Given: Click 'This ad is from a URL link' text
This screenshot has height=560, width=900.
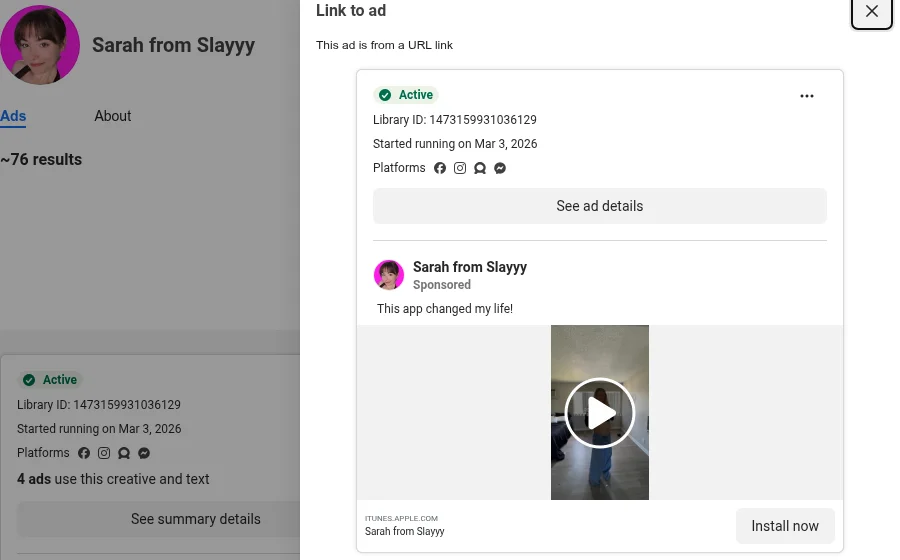Looking at the screenshot, I should click(x=384, y=45).
